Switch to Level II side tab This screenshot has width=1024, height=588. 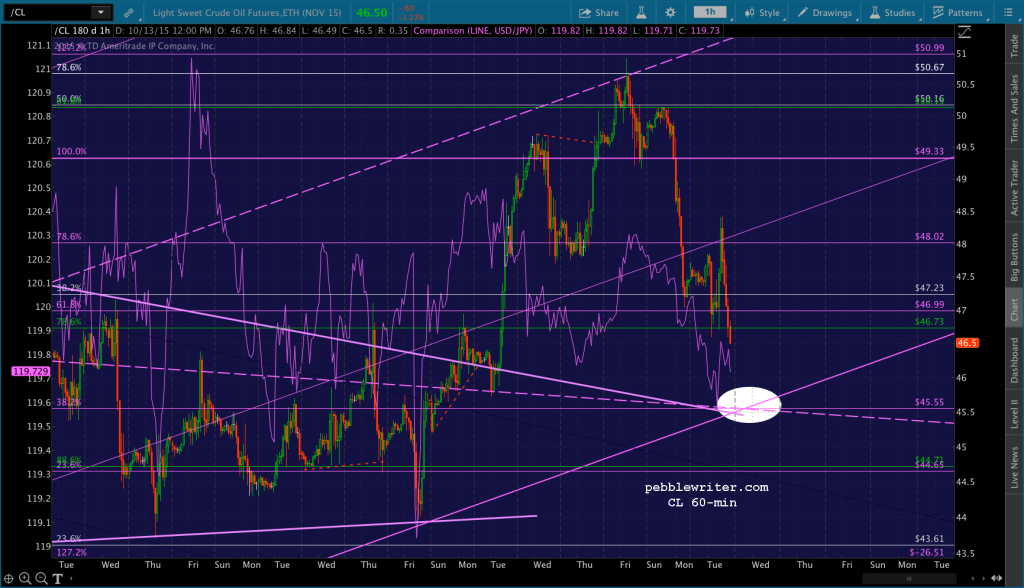[1014, 414]
